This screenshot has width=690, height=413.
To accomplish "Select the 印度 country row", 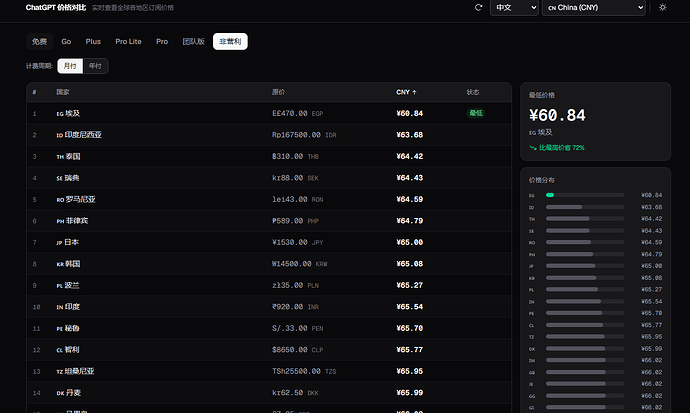I will [x=269, y=307].
